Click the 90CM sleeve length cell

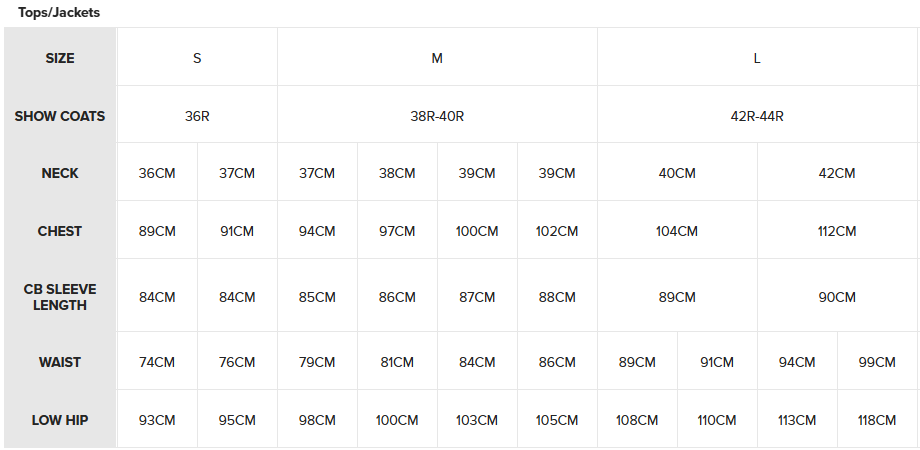click(x=837, y=297)
